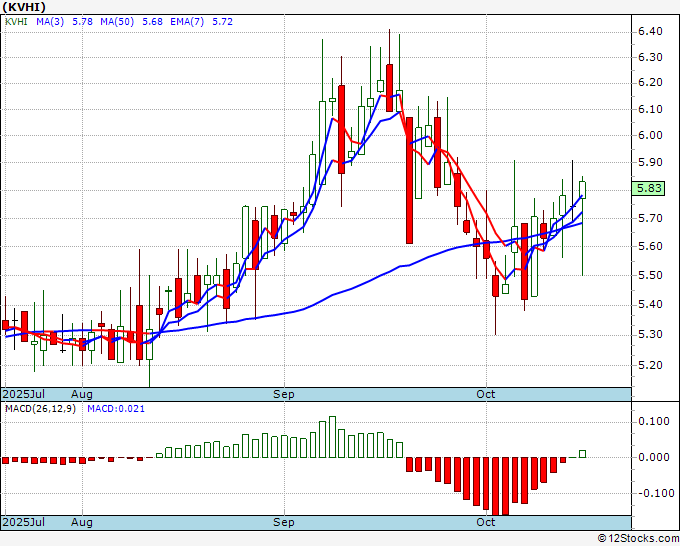Click the large red candlestick falling to 5.61
The image size is (680, 546).
(409, 180)
